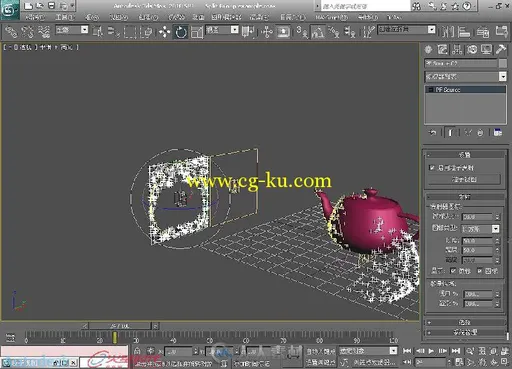The width and height of the screenshot is (512, 369).
Task: Collapse the Emission rollout header
Action: 464,197
